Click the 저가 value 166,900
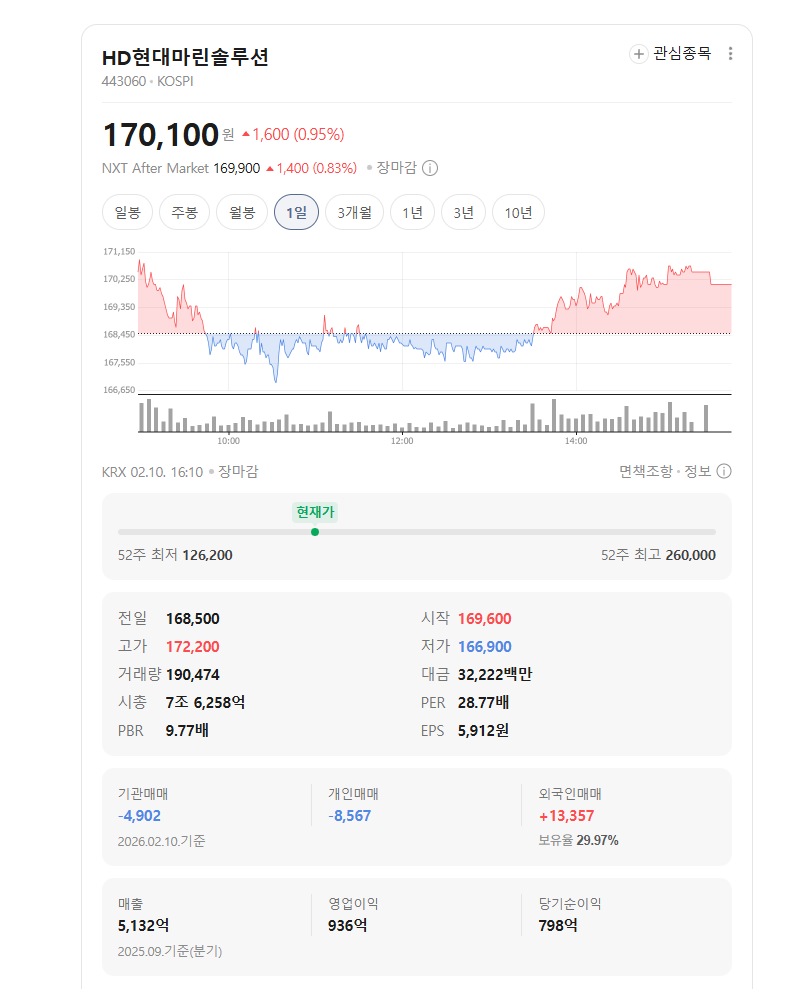 pos(485,647)
